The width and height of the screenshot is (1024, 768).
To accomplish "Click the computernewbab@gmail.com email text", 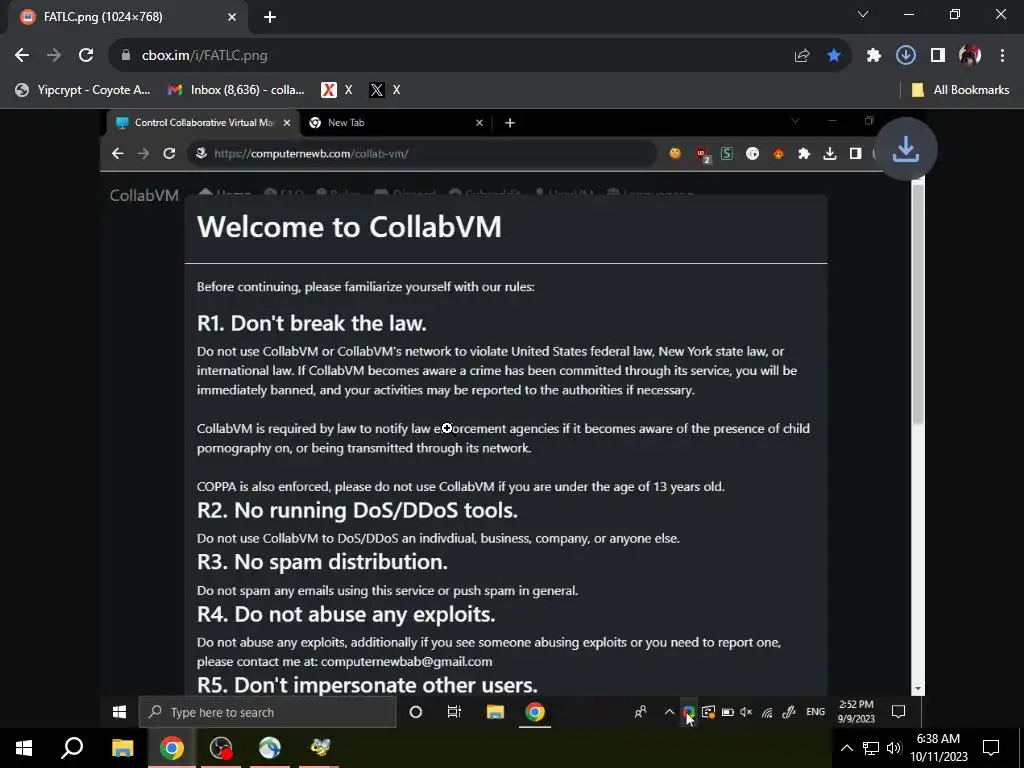I will click(407, 662).
